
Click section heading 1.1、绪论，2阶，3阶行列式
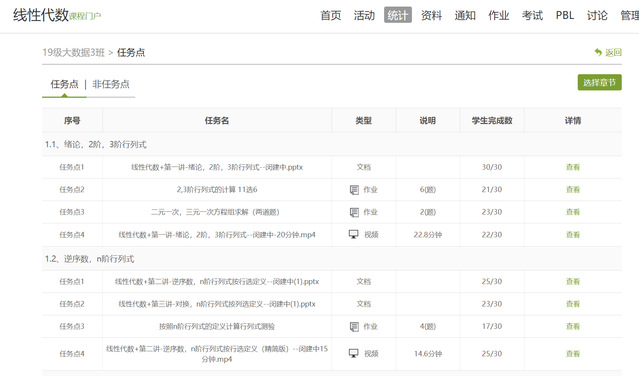tap(96, 145)
